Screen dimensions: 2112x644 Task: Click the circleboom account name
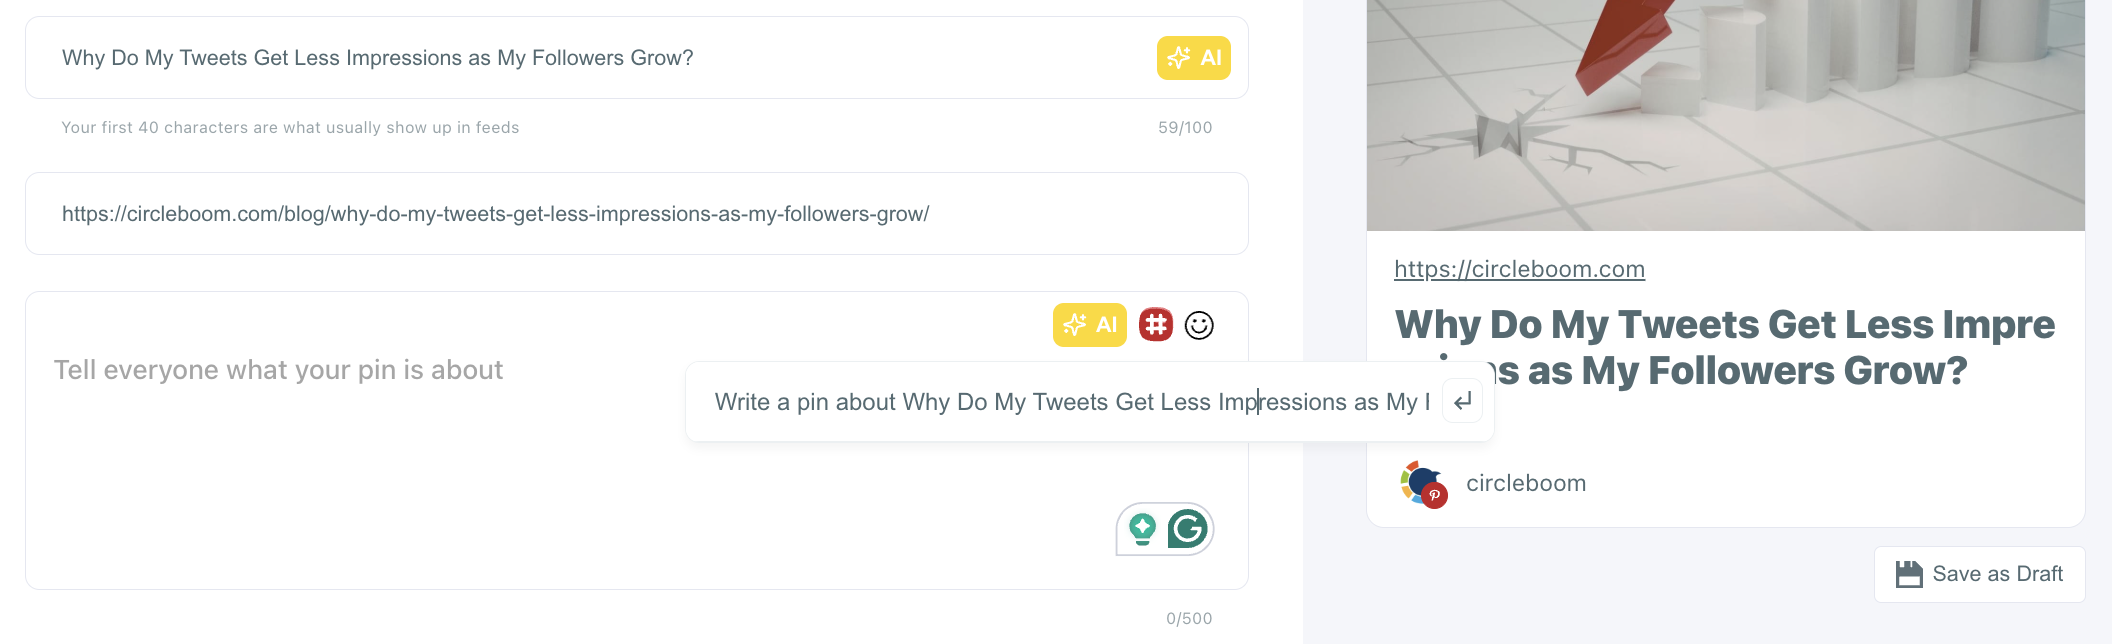(x=1526, y=484)
